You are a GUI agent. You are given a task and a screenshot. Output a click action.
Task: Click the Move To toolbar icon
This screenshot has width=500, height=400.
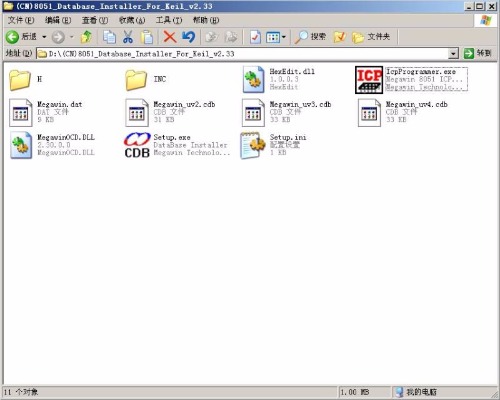point(211,37)
